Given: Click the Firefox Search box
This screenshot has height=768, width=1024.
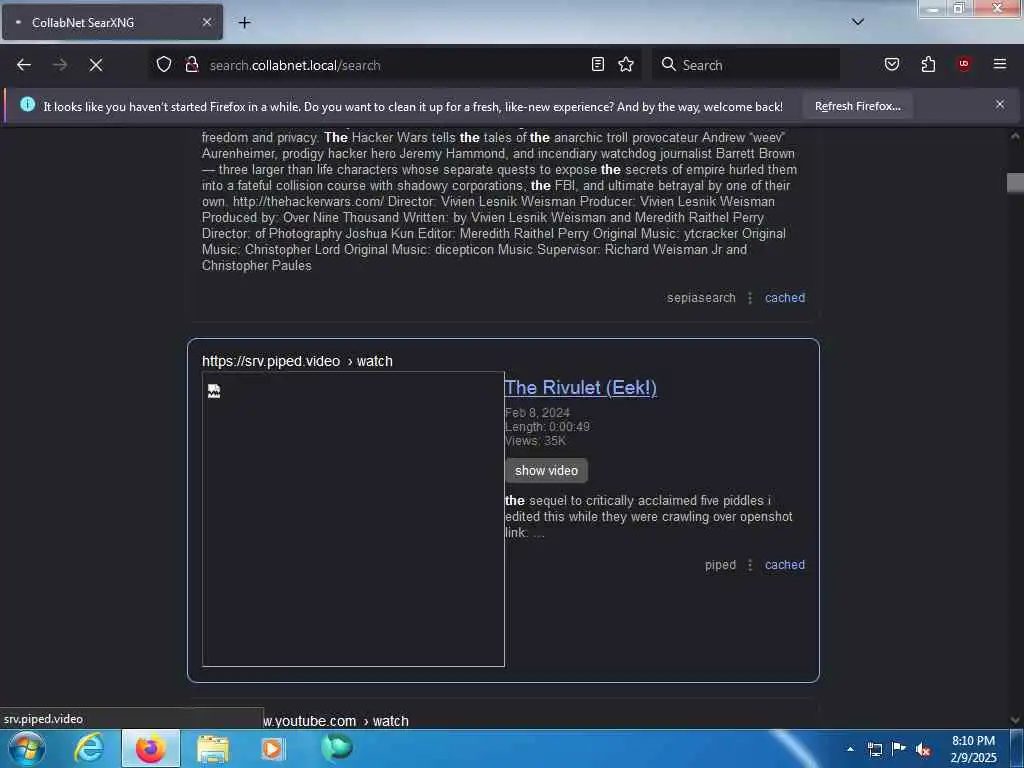Looking at the screenshot, I should click(746, 65).
